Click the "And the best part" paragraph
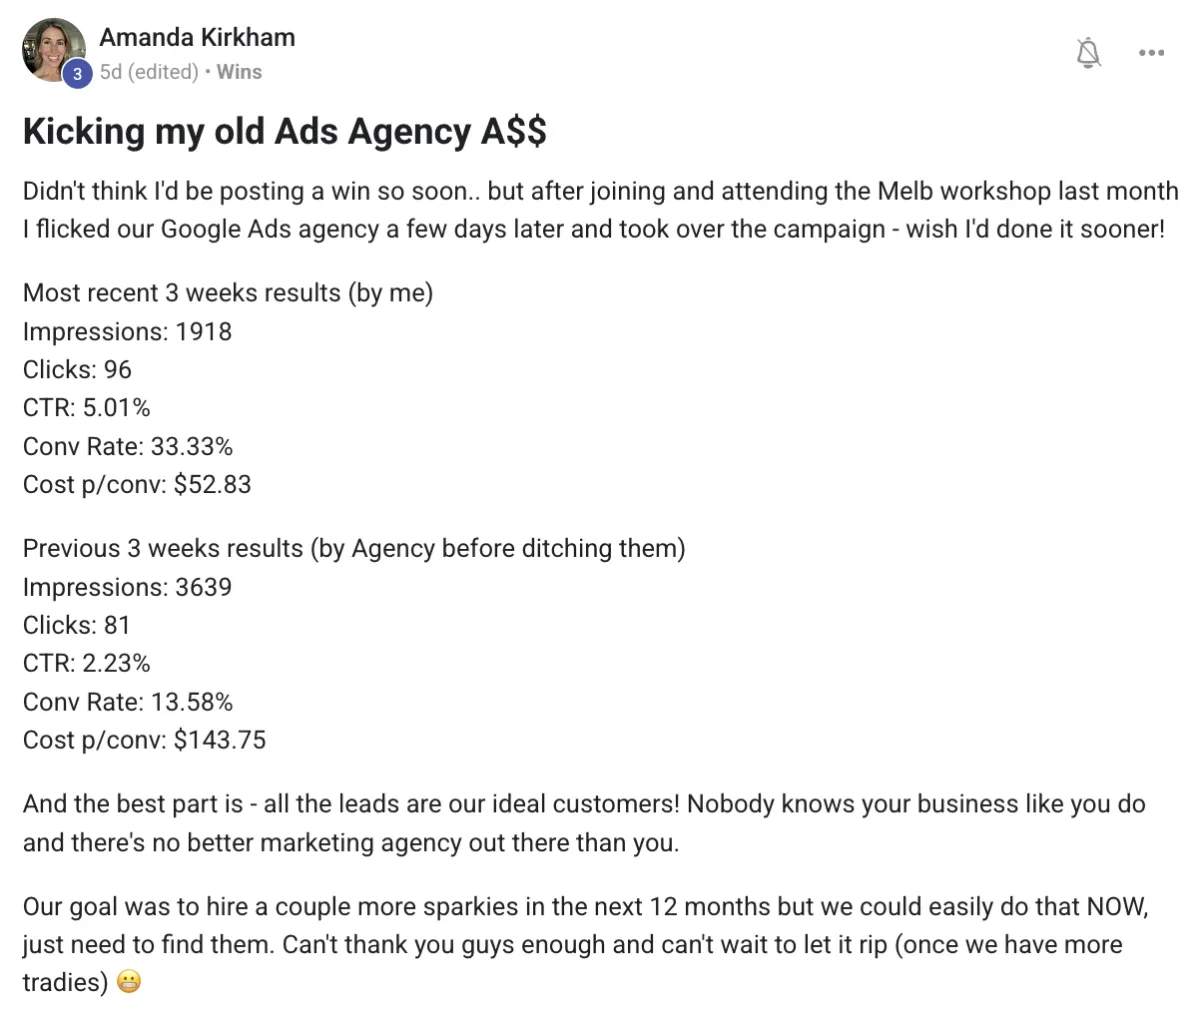The height and width of the screenshot is (1026, 1200). pos(584,823)
